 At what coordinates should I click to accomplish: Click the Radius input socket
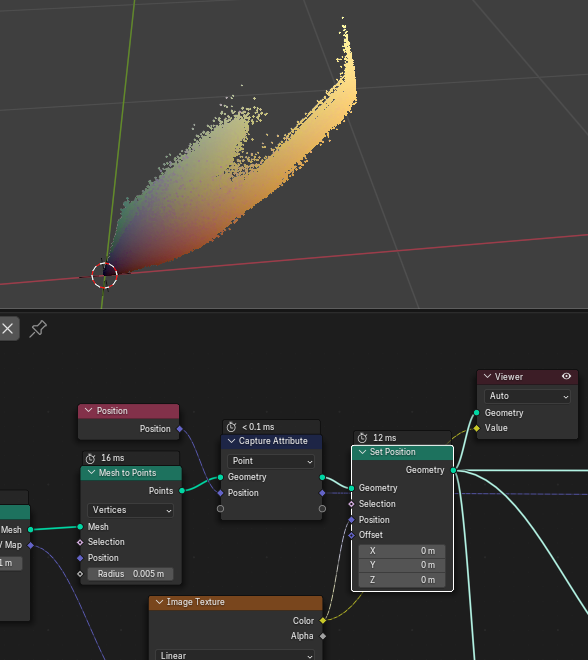80,574
